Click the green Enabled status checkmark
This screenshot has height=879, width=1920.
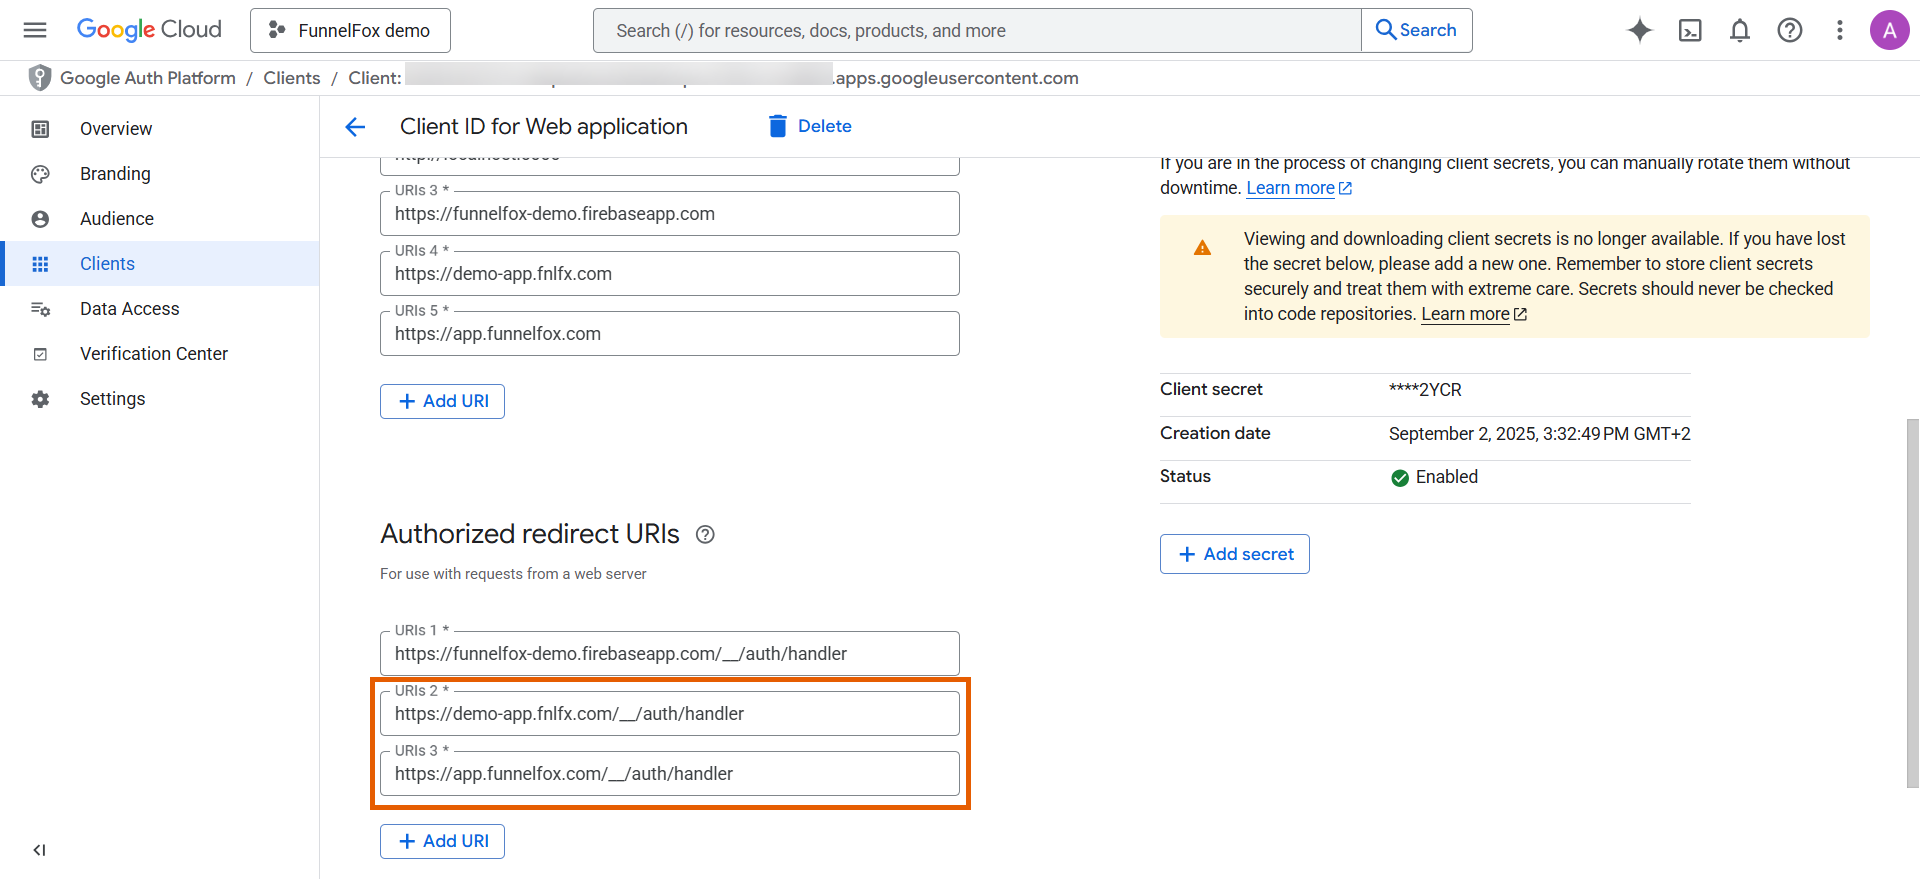point(1400,478)
